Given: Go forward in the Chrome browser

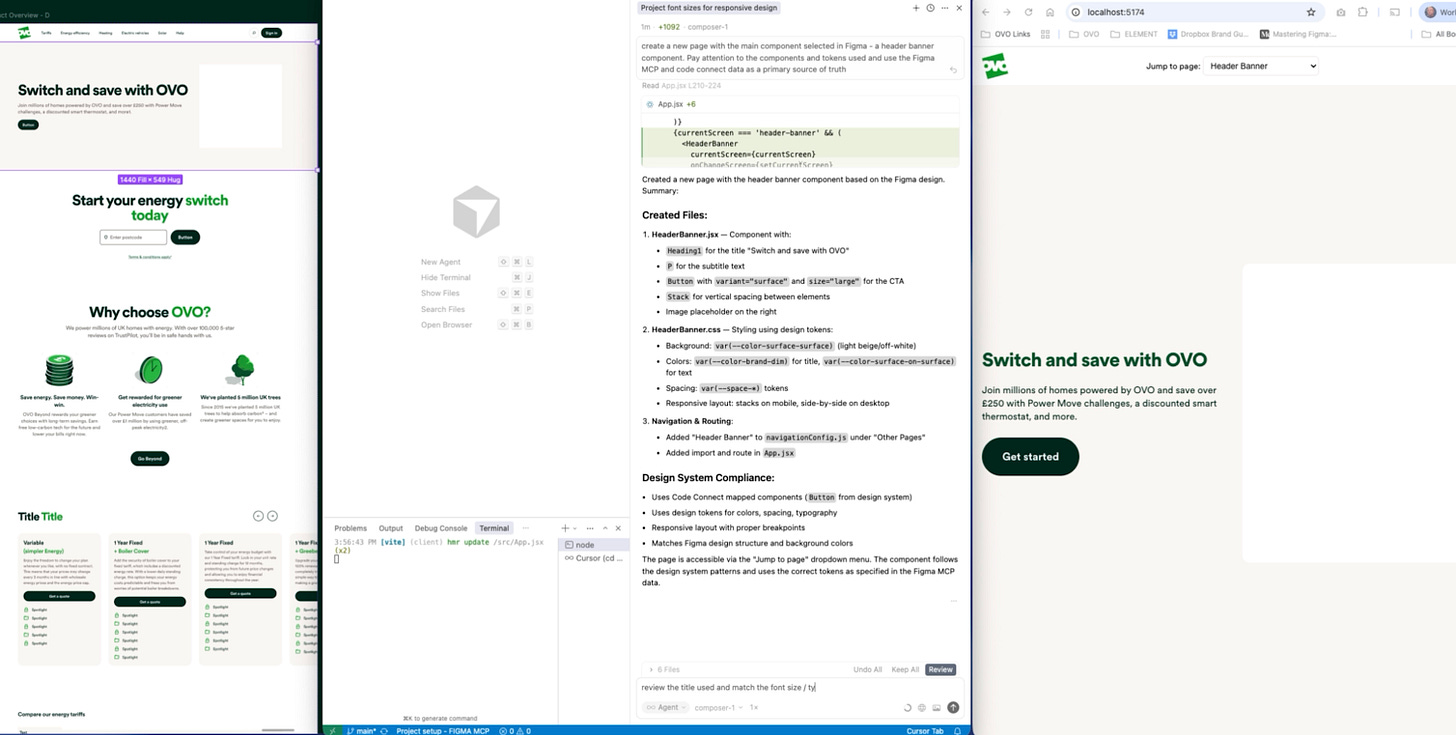Looking at the screenshot, I should click(1007, 12).
